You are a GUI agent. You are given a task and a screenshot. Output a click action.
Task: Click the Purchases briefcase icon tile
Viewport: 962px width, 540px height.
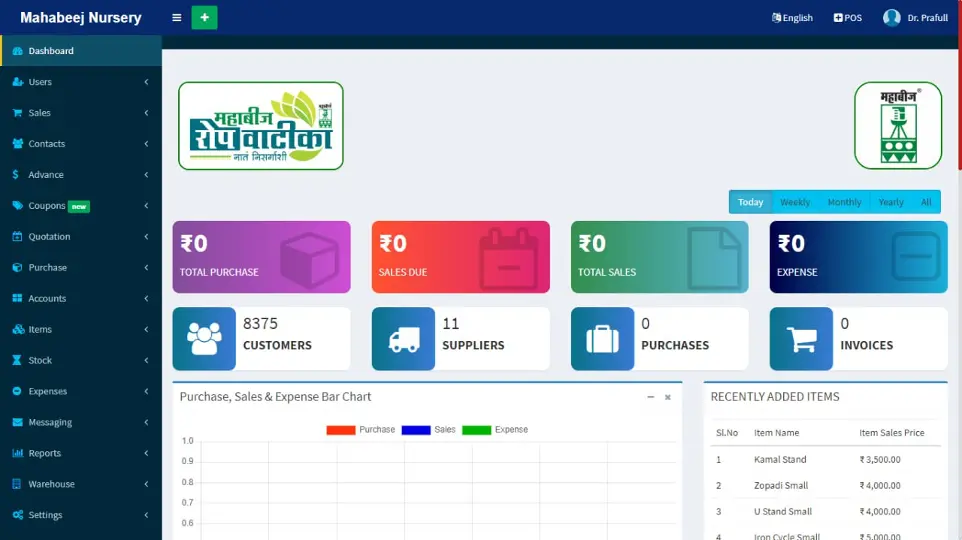tap(602, 339)
